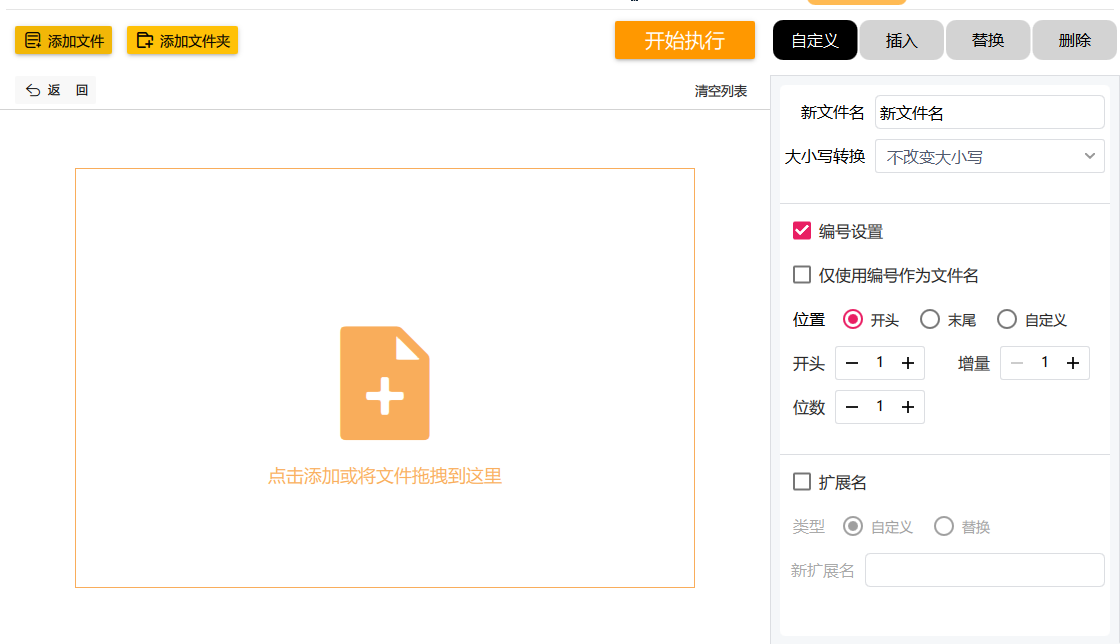Switch to the 删除 tab
Screen dimensions: 1120x644
coord(1074,40)
